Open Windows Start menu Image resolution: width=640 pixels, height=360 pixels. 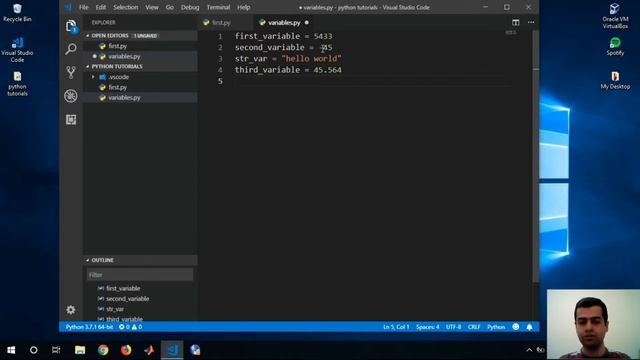pyautogui.click(x=11, y=350)
